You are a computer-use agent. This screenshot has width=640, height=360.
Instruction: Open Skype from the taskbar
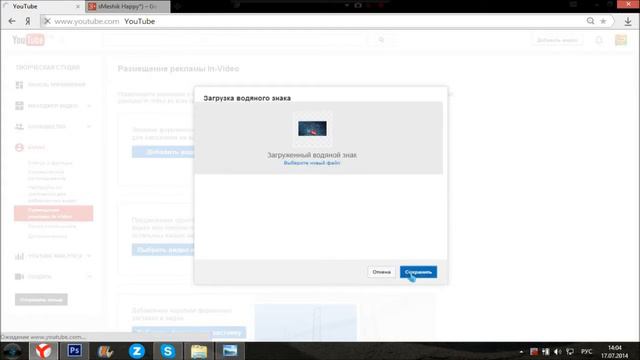[x=168, y=351]
